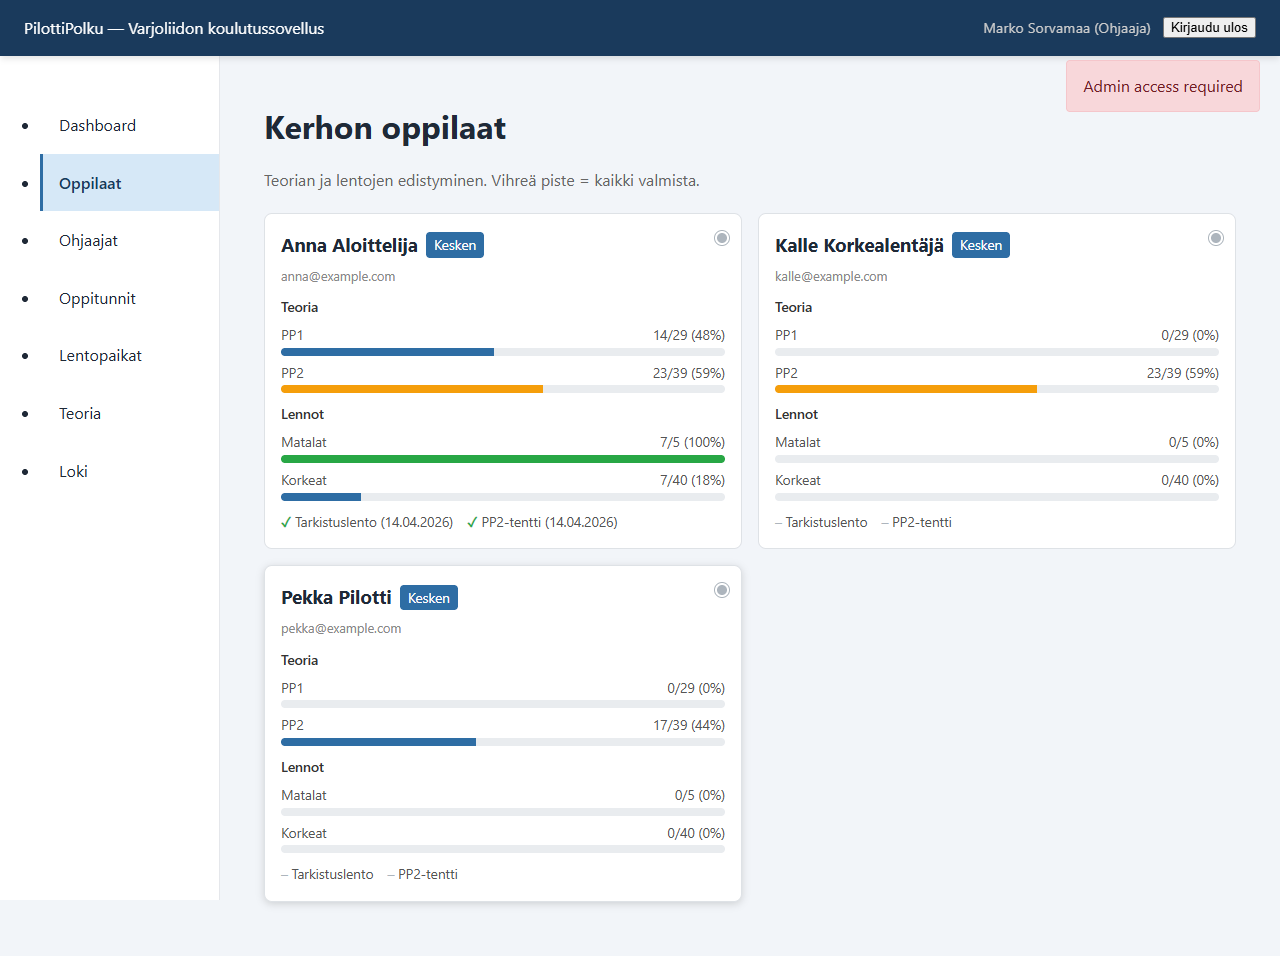The height and width of the screenshot is (956, 1280).
Task: Open Oppitunnit from the sidebar
Action: (x=97, y=298)
